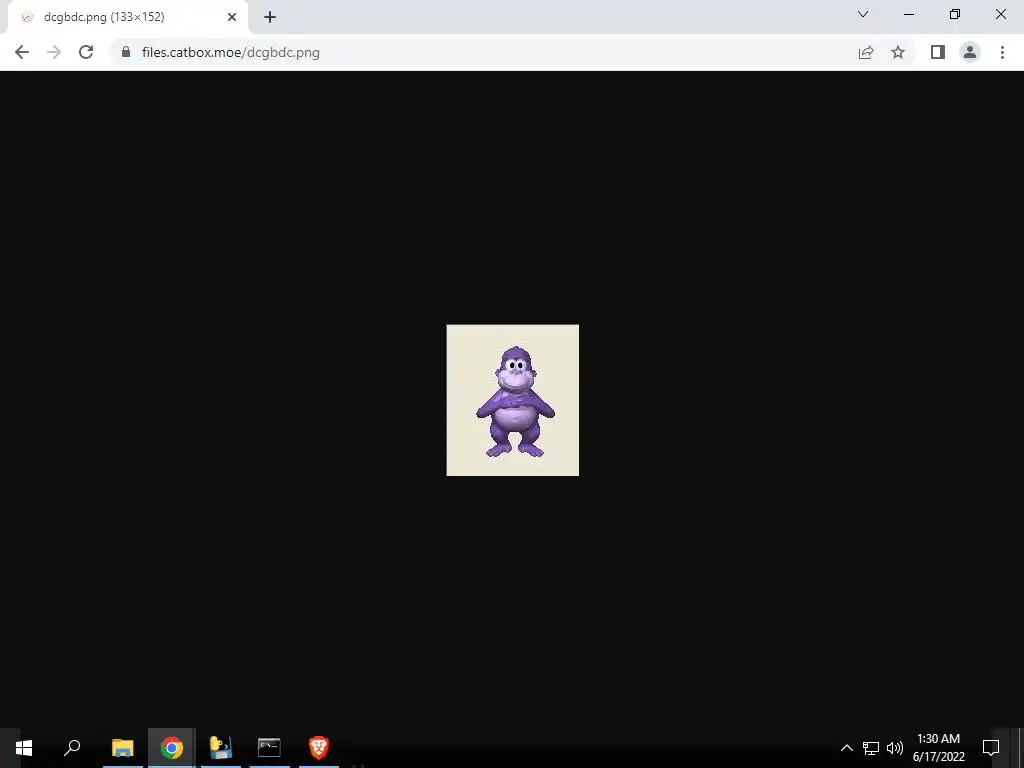The width and height of the screenshot is (1024, 768).
Task: Open the Windows Start menu
Action: pyautogui.click(x=24, y=748)
